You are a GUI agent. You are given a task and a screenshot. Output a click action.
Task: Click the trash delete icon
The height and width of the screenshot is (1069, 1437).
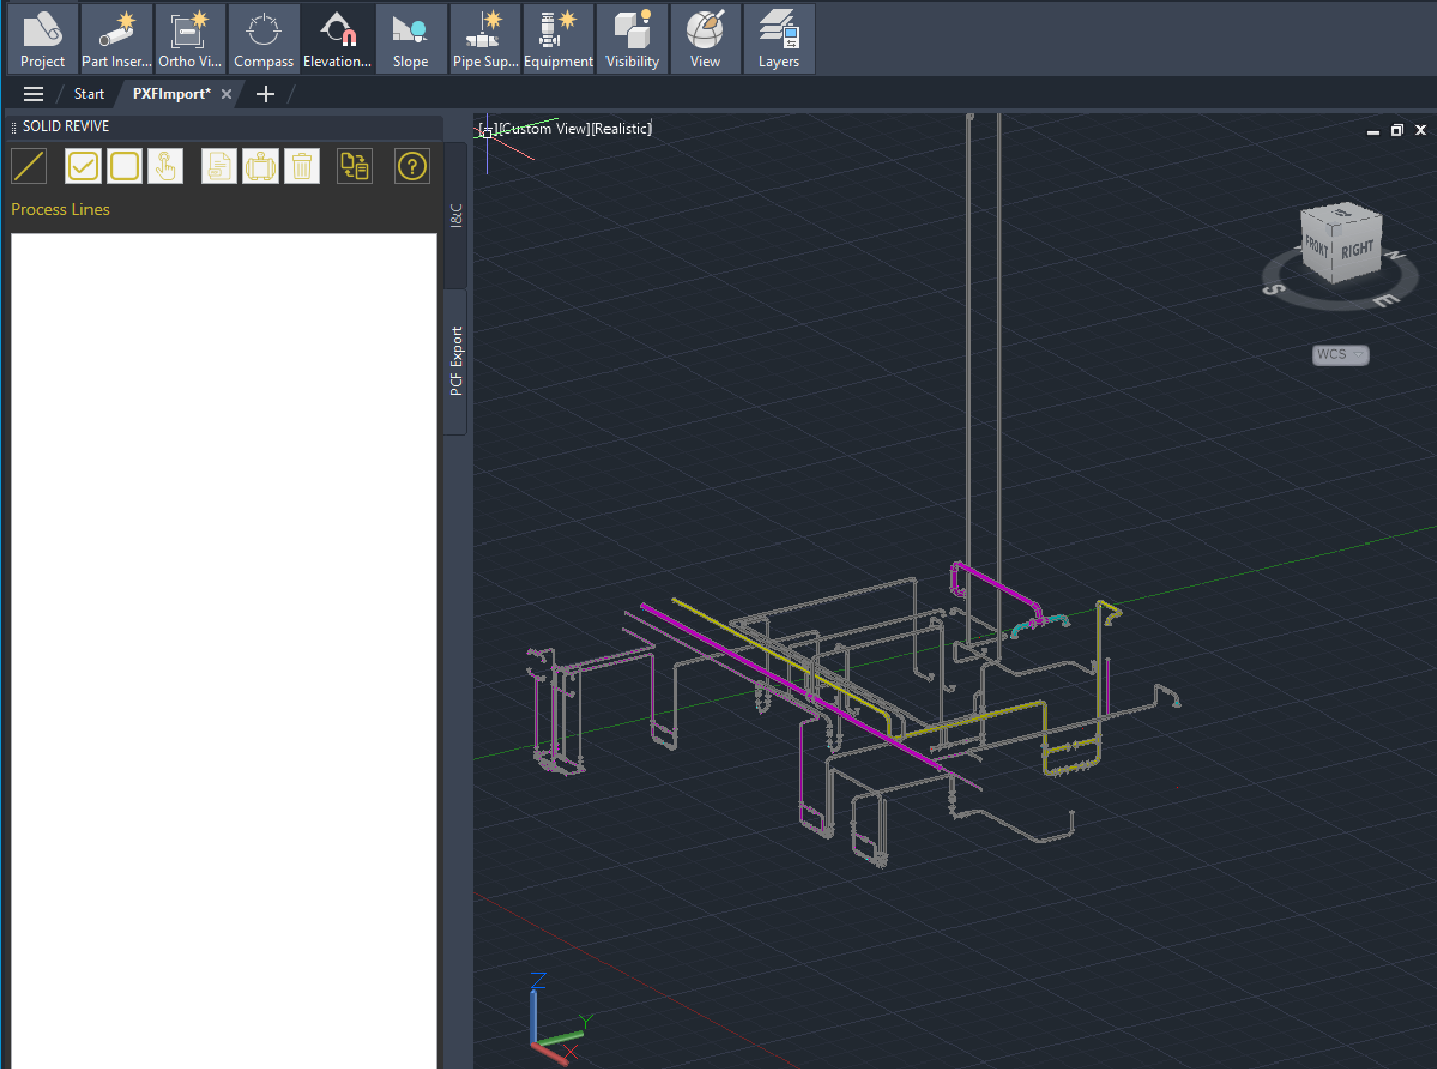pyautogui.click(x=302, y=166)
